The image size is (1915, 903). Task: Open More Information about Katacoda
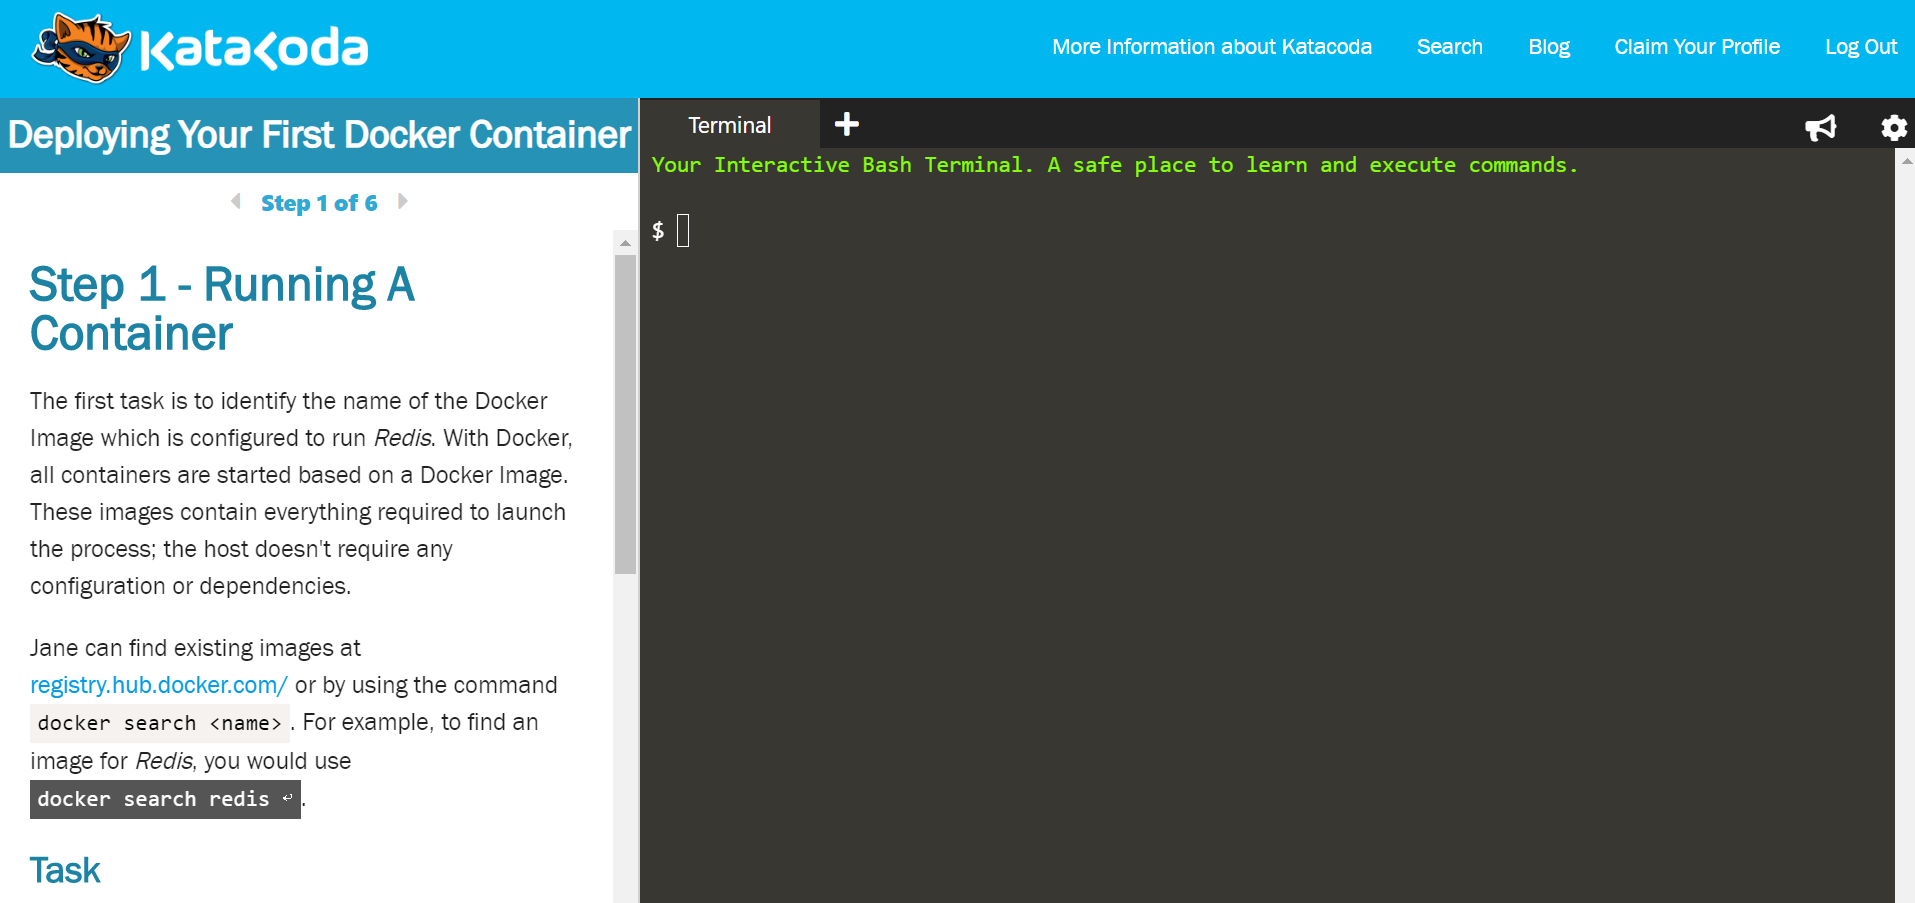[1212, 47]
